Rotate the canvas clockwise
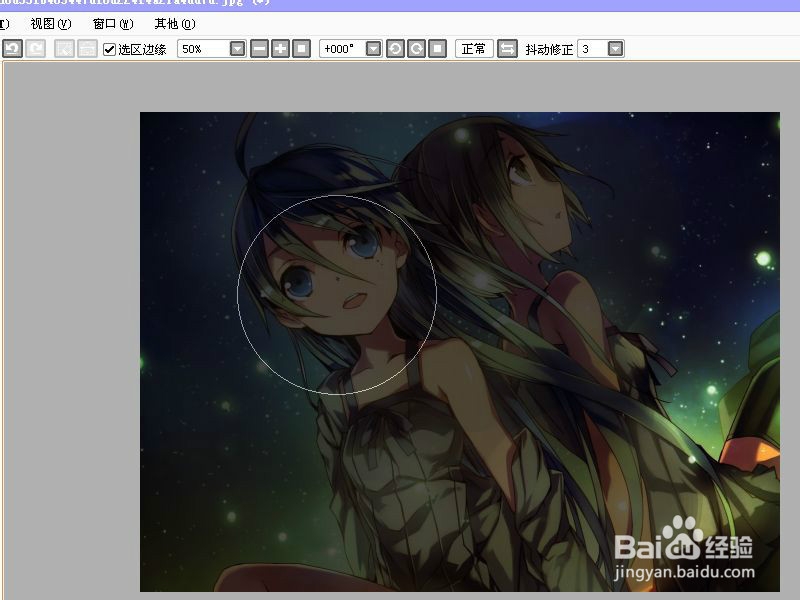The height and width of the screenshot is (600, 800). [x=416, y=49]
